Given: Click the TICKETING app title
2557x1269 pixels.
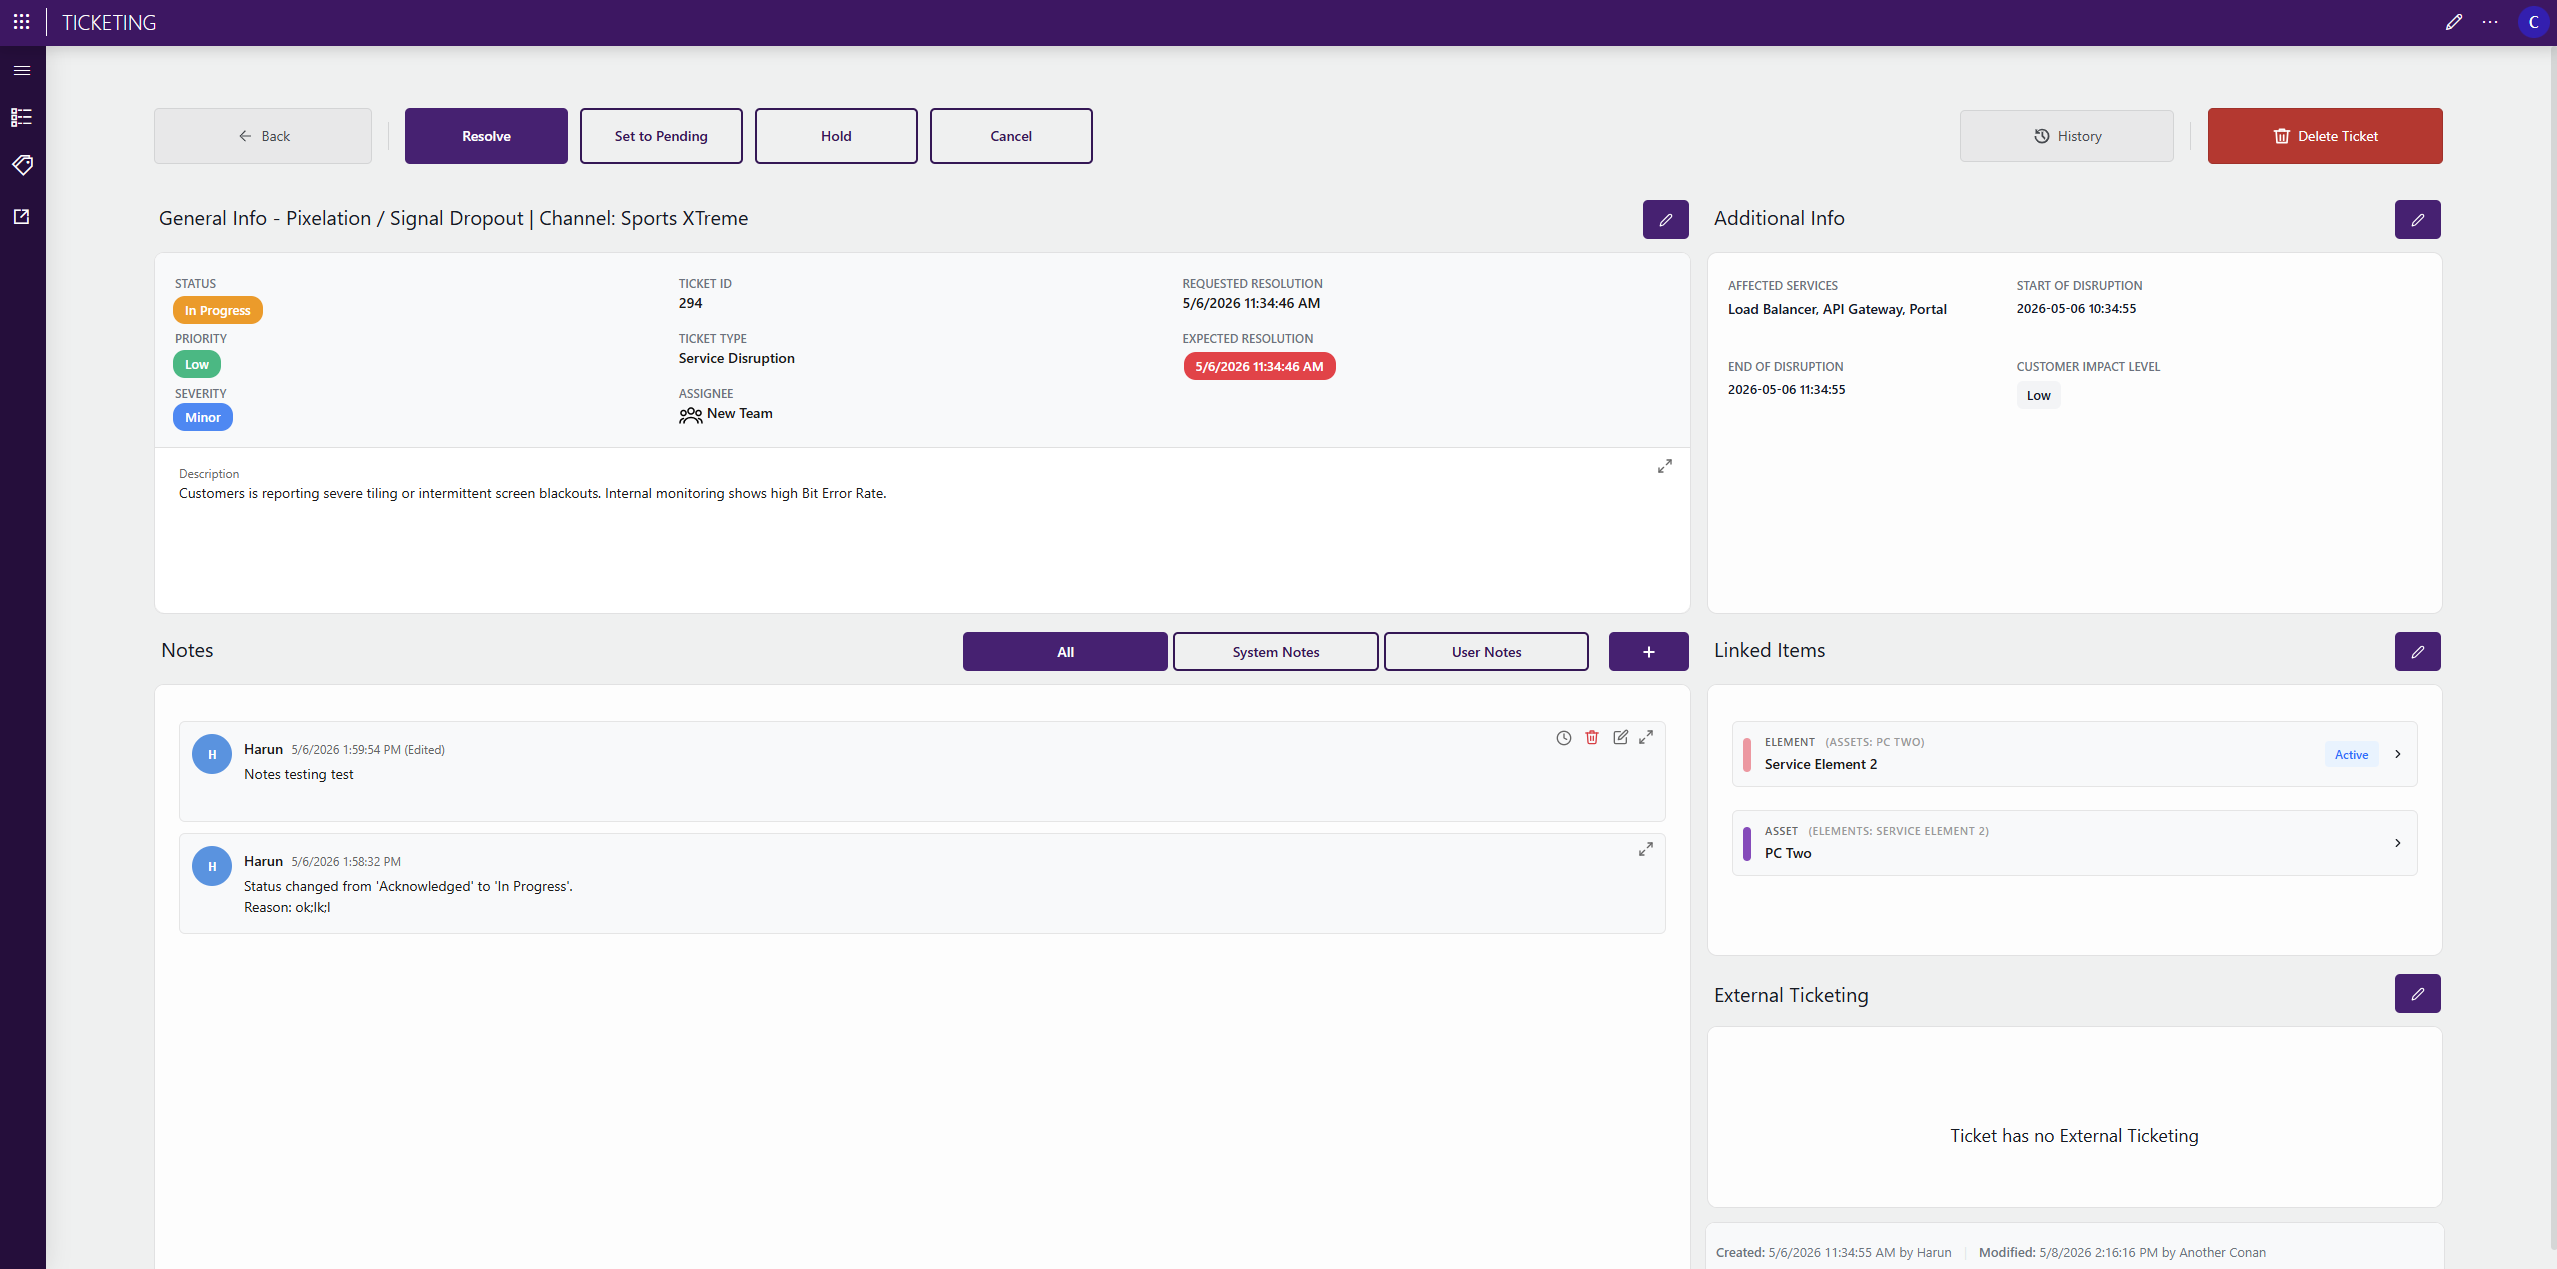Looking at the screenshot, I should pos(109,22).
